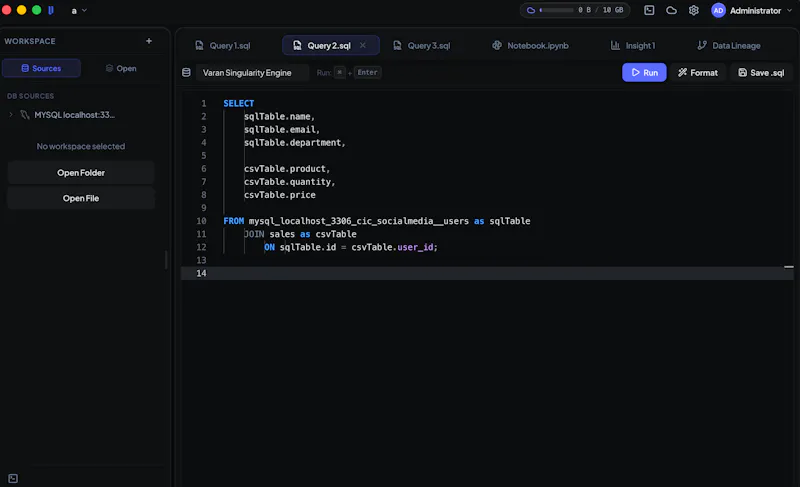Click the Enter shortcut key hint
800x487 pixels.
[367, 72]
